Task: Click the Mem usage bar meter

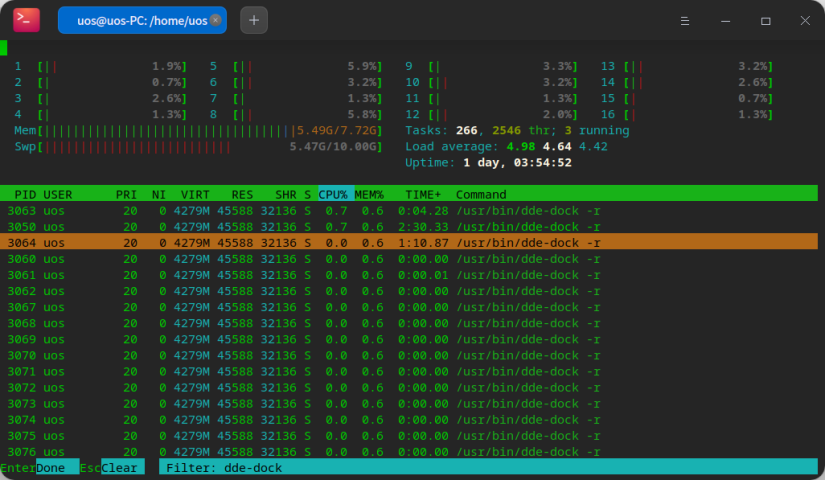Action: click(x=198, y=130)
